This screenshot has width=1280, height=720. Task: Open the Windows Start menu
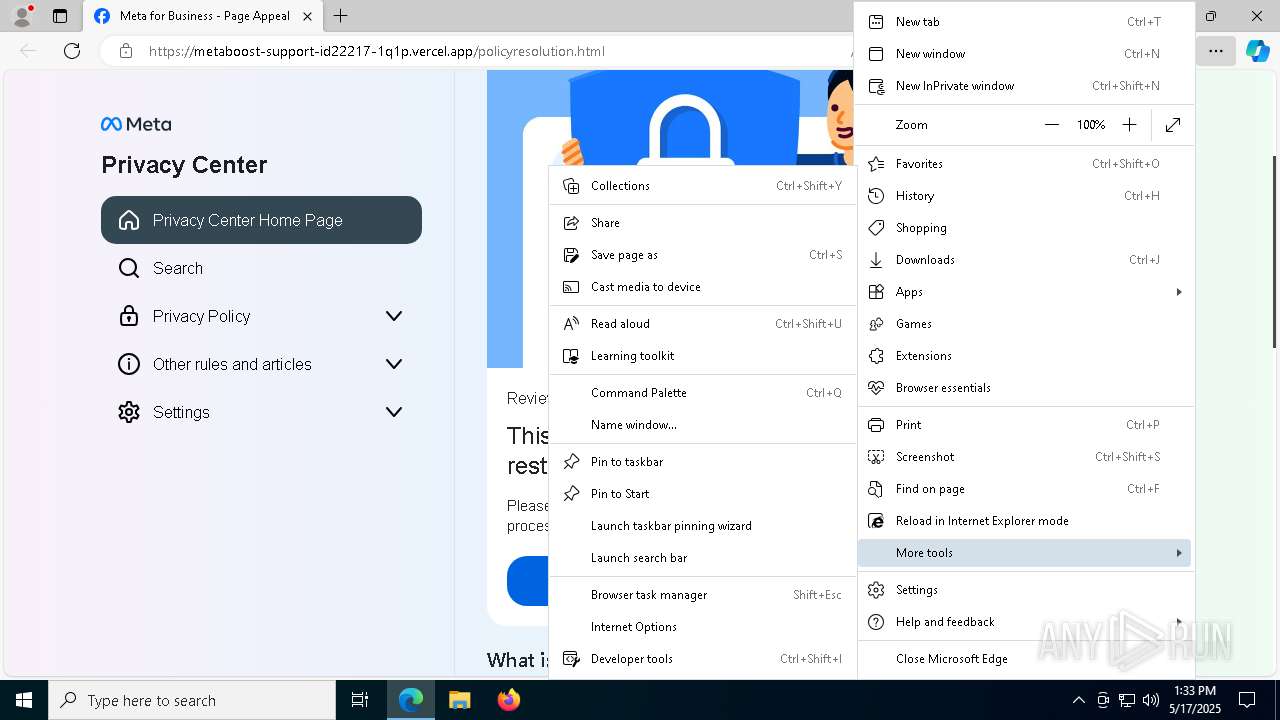(x=24, y=700)
